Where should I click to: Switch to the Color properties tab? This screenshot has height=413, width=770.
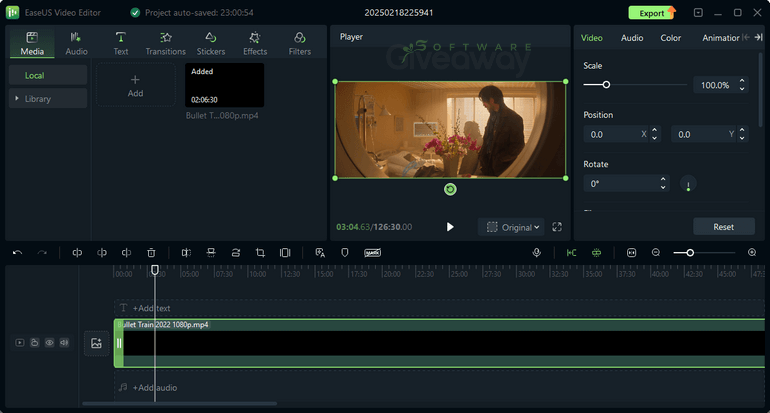(670, 38)
